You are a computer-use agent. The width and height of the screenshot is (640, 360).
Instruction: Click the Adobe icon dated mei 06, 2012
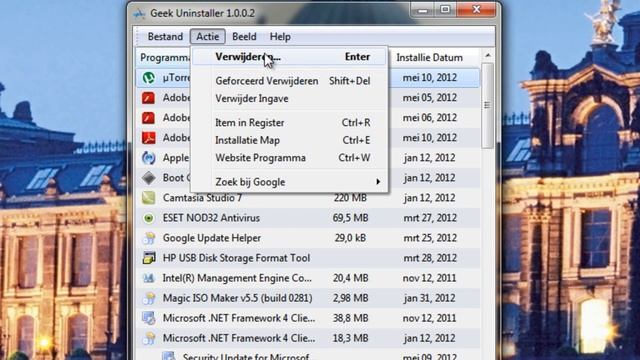pos(149,118)
